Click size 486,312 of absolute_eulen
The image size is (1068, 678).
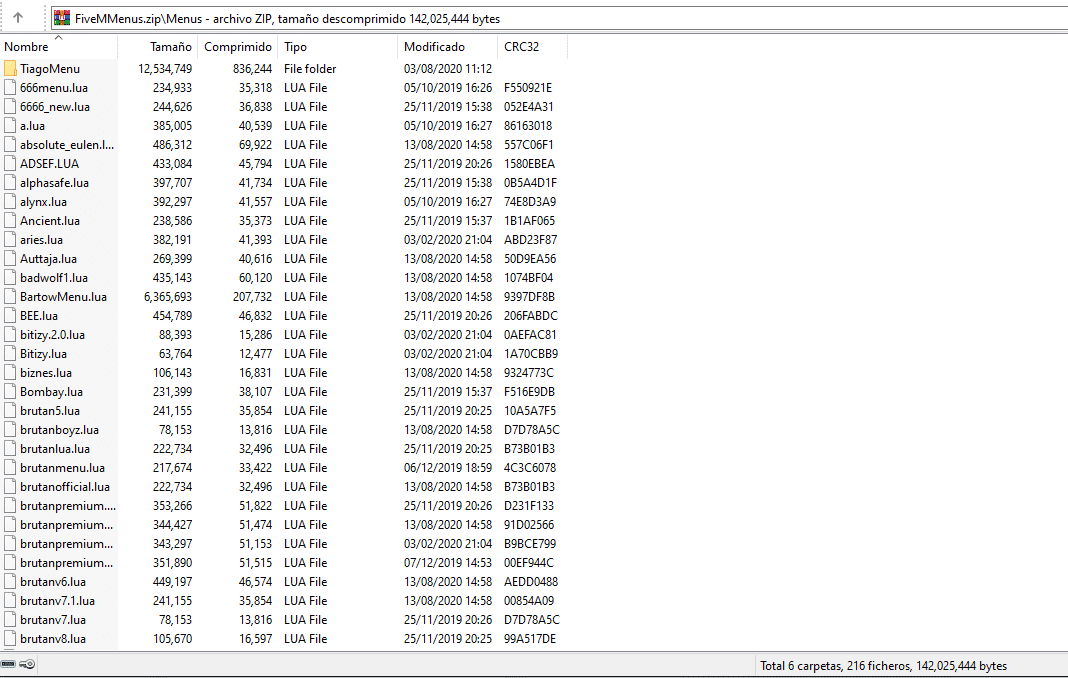[x=172, y=145]
